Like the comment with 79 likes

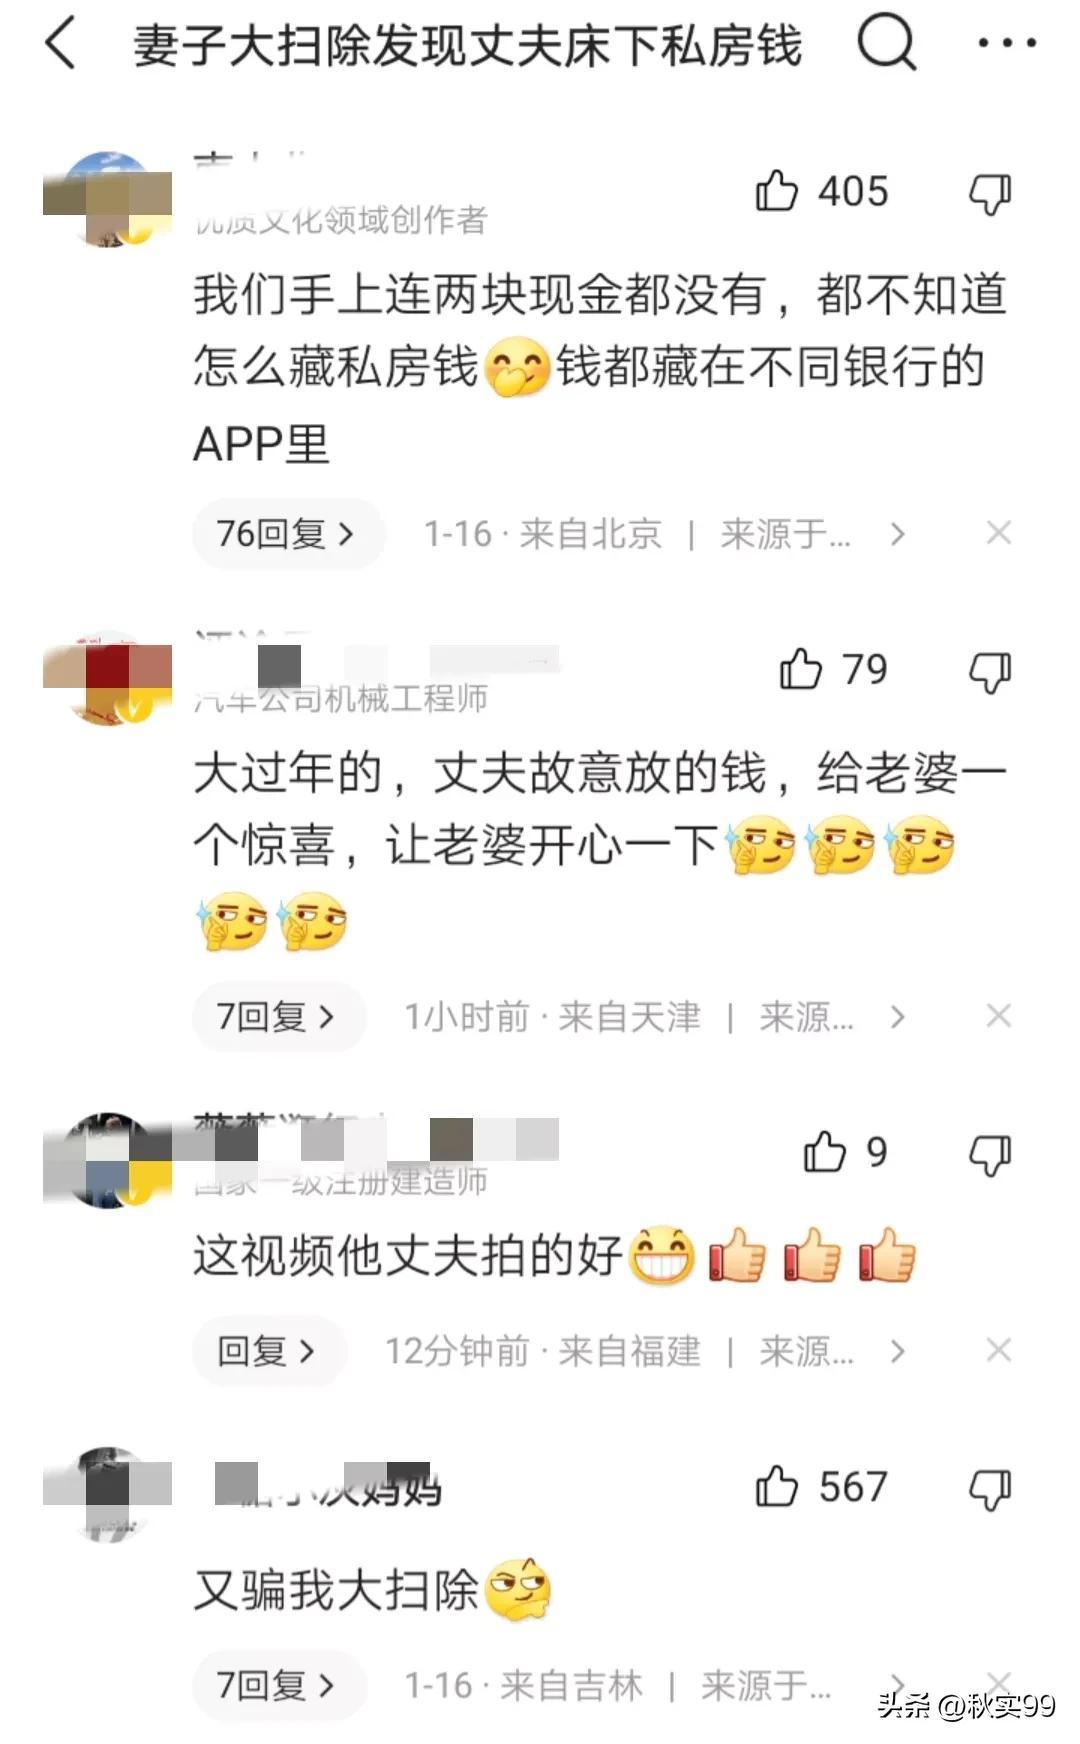point(801,669)
